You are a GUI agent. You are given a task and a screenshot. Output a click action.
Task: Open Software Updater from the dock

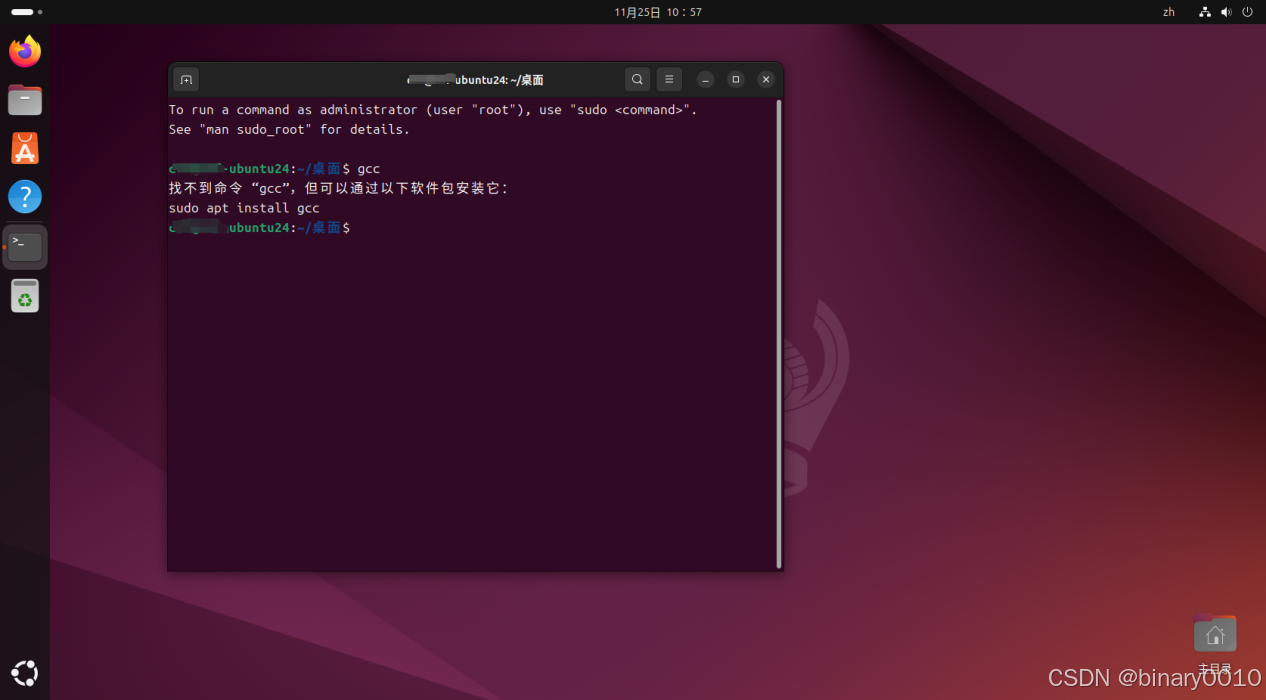pyautogui.click(x=25, y=295)
